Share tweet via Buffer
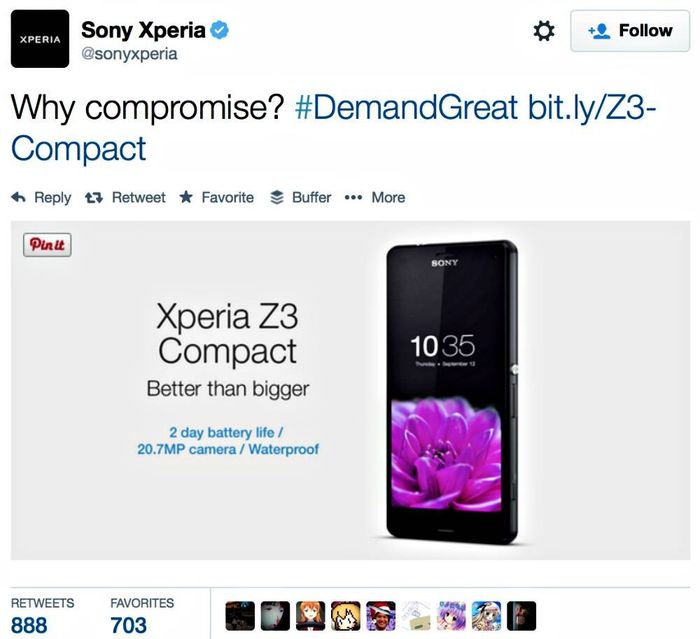700x639 pixels. tap(300, 197)
